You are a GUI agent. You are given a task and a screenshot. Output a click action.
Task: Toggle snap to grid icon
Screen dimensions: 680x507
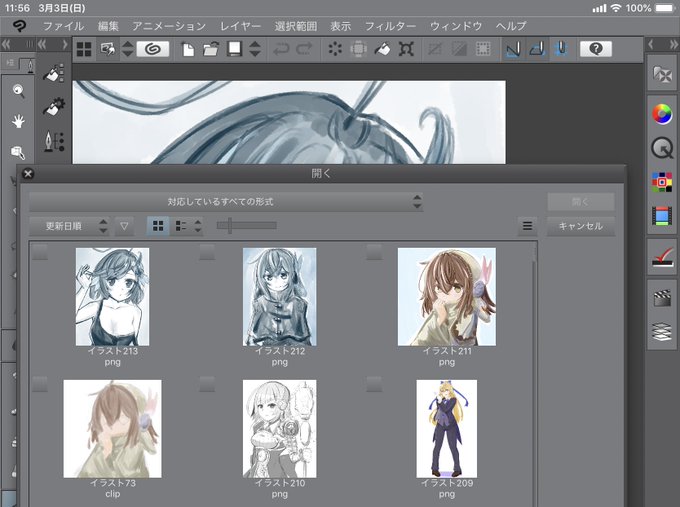(x=561, y=49)
